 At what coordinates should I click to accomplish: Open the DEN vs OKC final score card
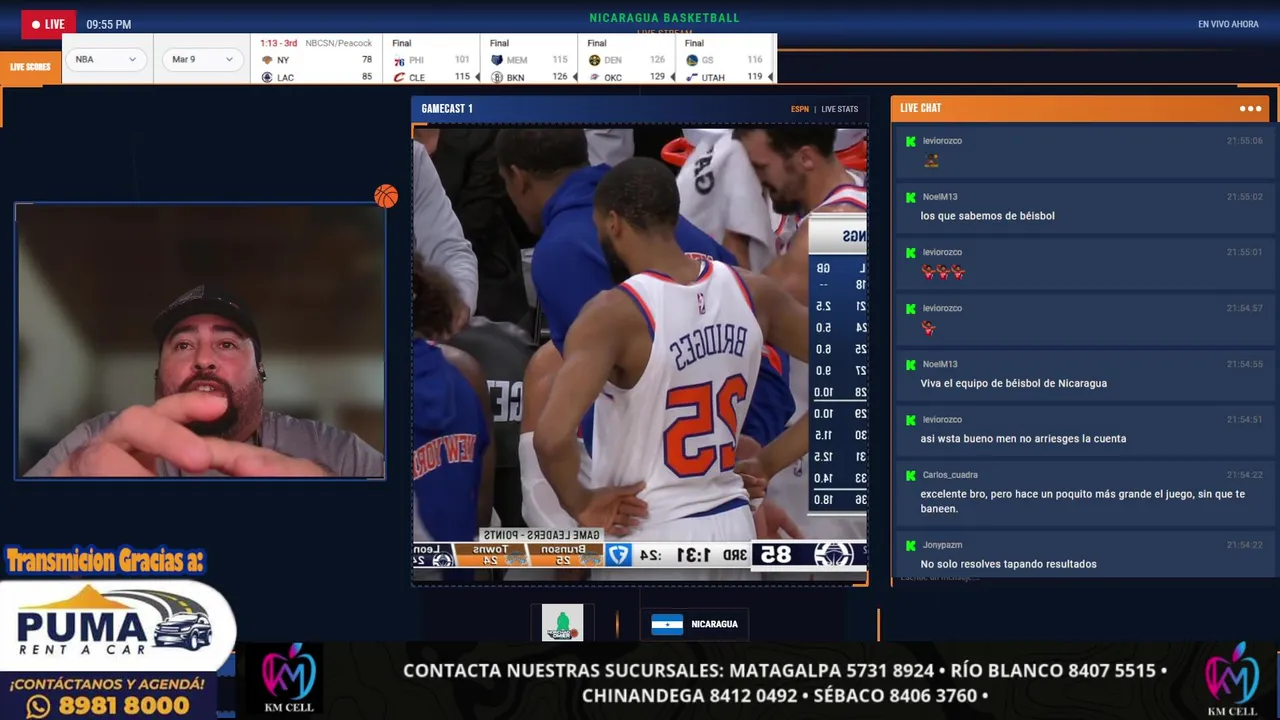point(627,60)
